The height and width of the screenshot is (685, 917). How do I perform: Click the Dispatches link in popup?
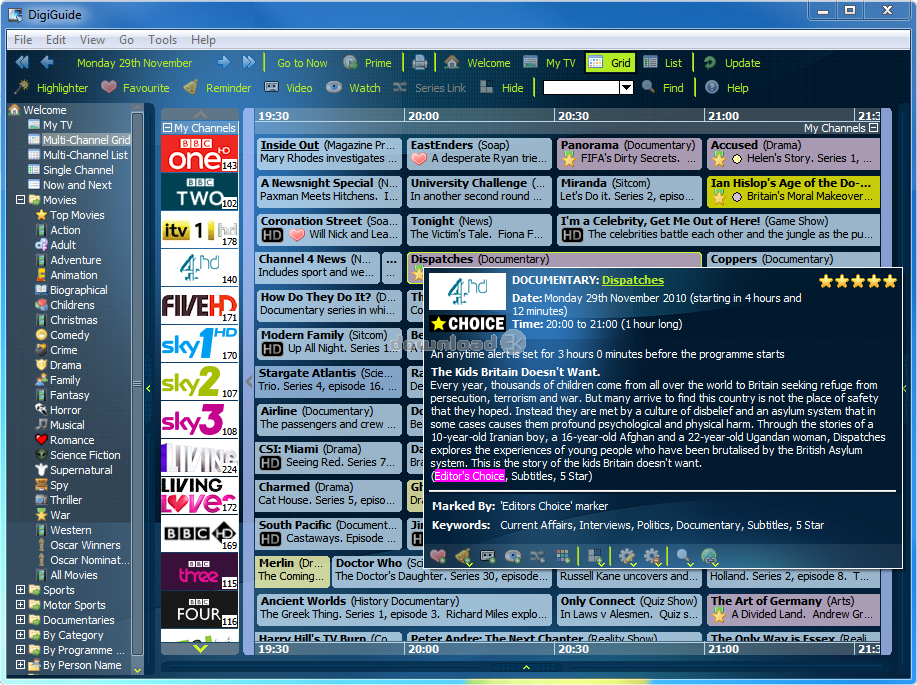pos(633,280)
